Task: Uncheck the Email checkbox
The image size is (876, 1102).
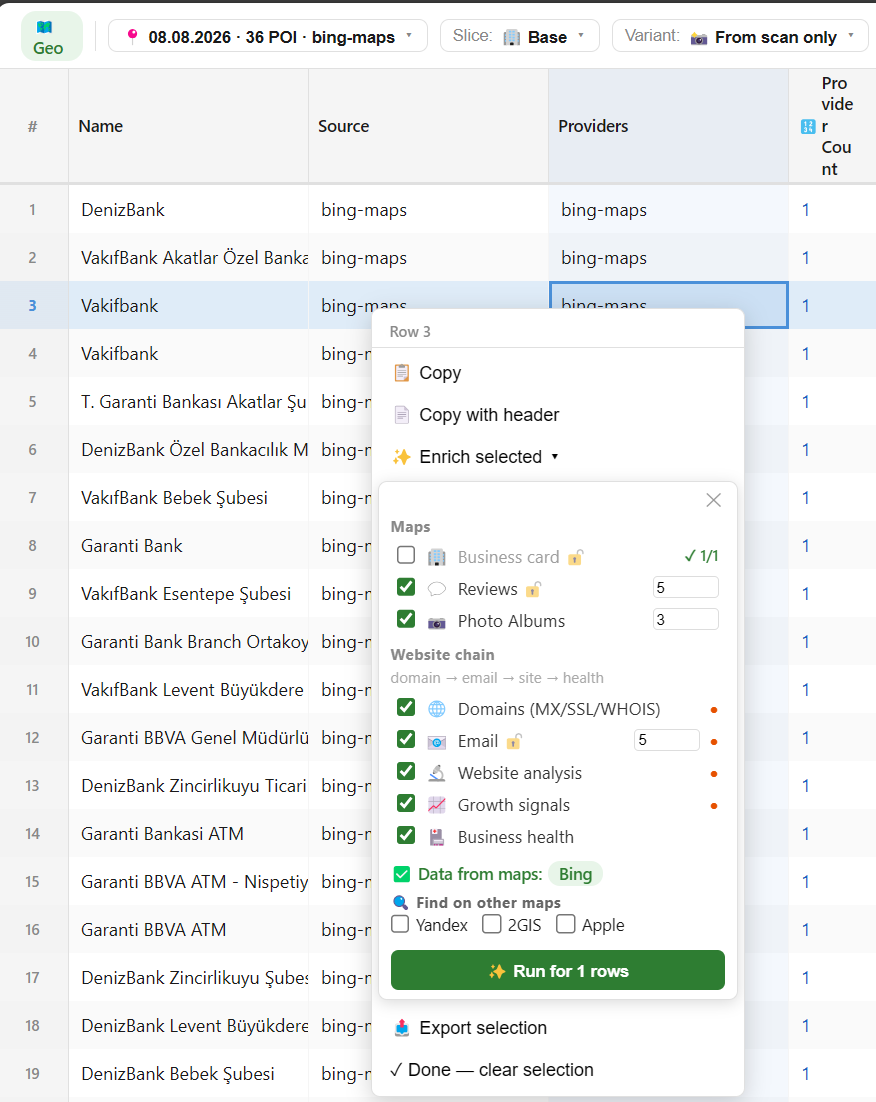Action: coord(406,739)
